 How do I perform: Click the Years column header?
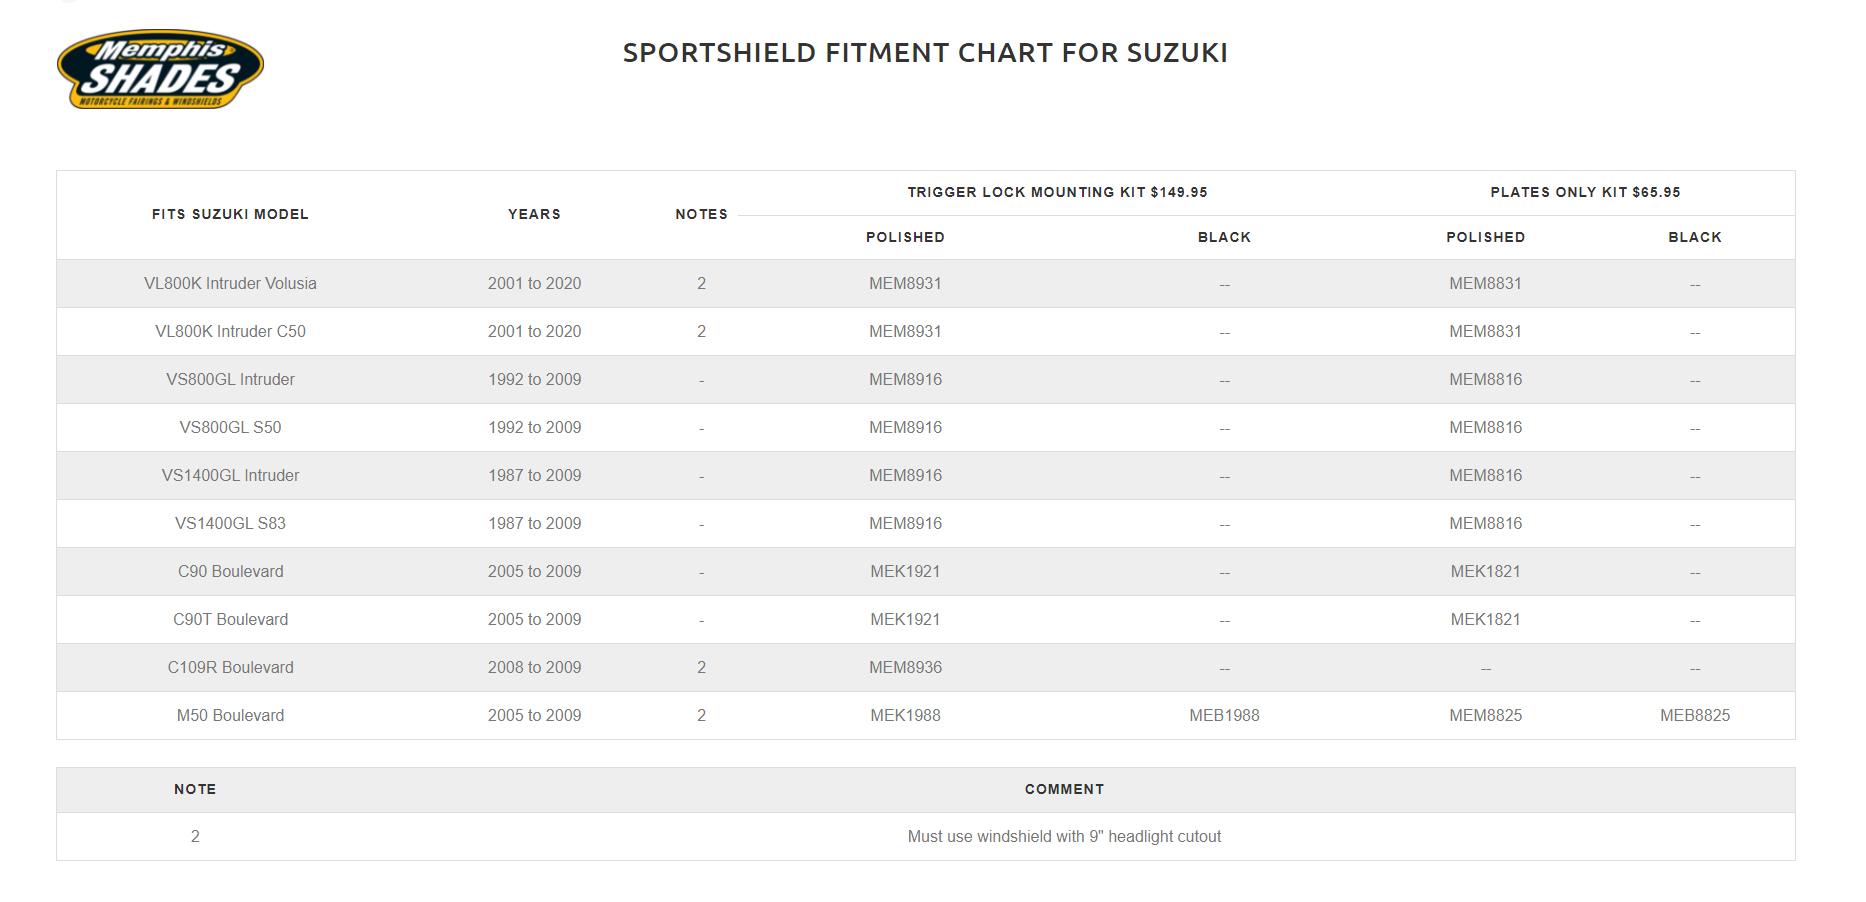click(534, 214)
